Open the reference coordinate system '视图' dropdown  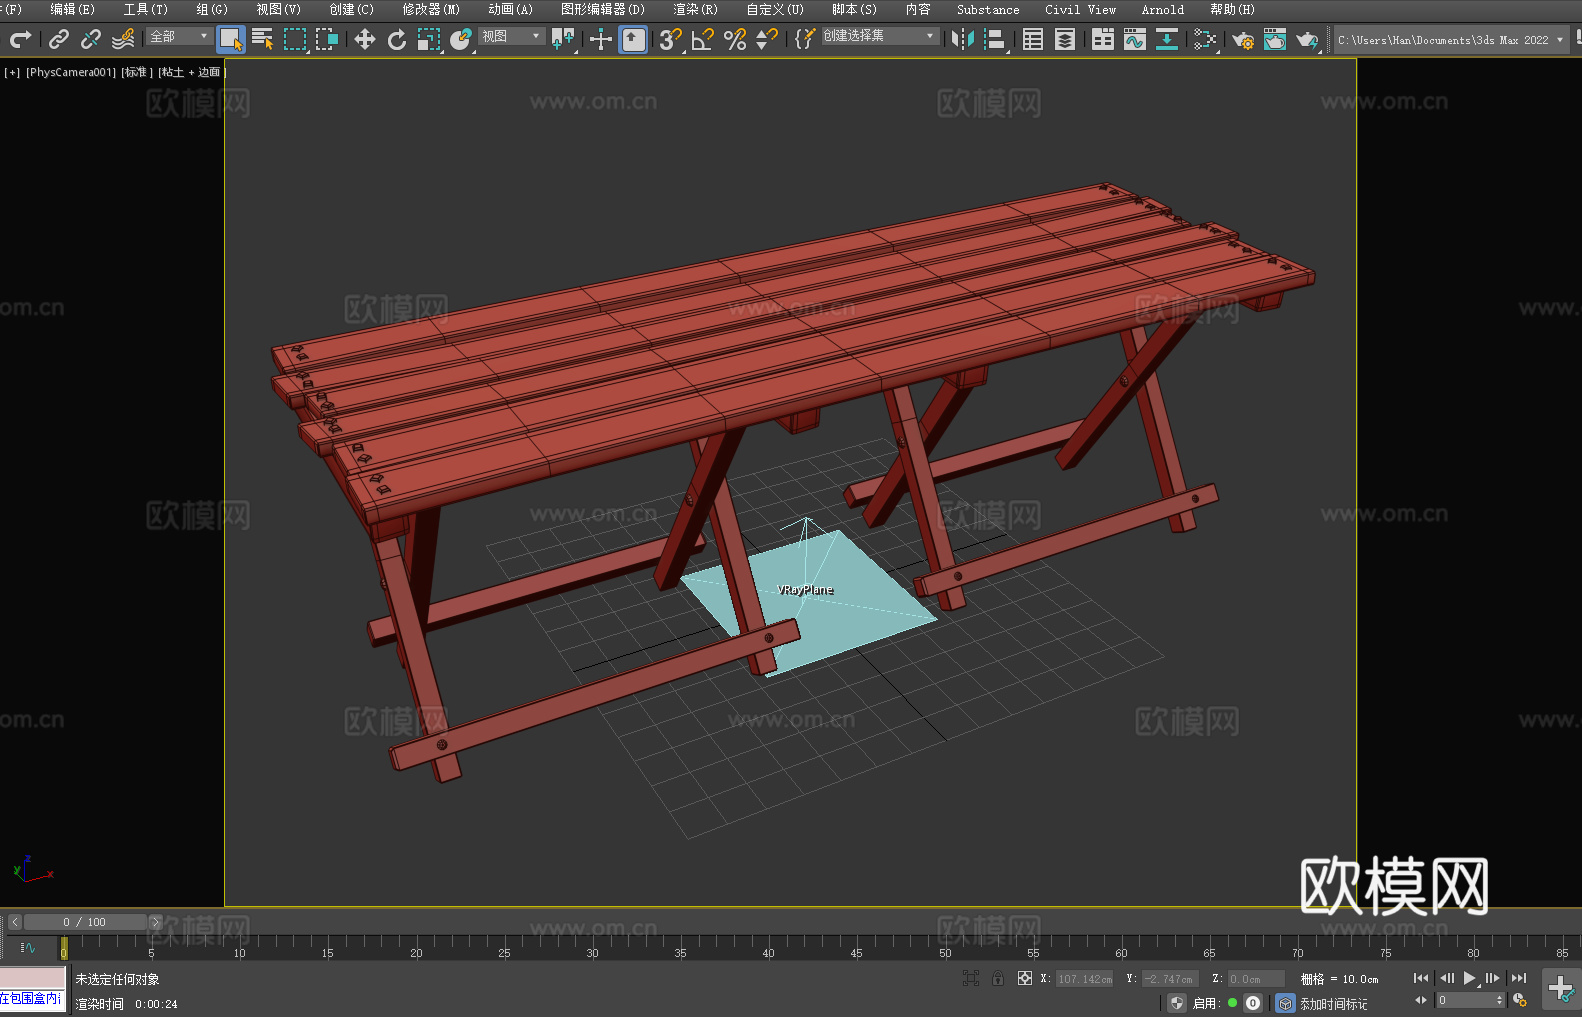pos(511,36)
